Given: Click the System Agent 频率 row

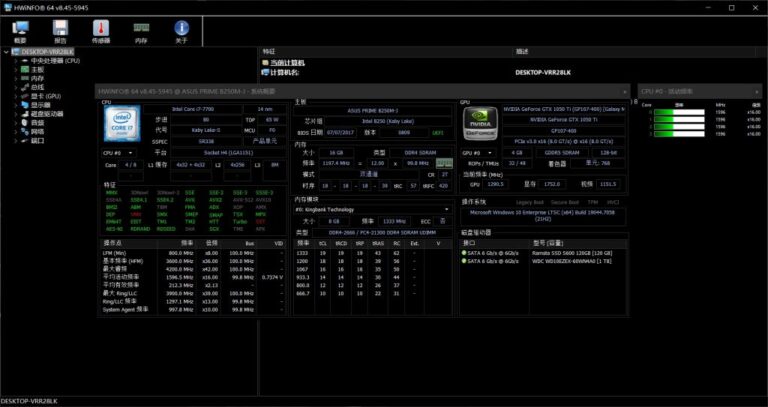Looking at the screenshot, I should [192, 310].
